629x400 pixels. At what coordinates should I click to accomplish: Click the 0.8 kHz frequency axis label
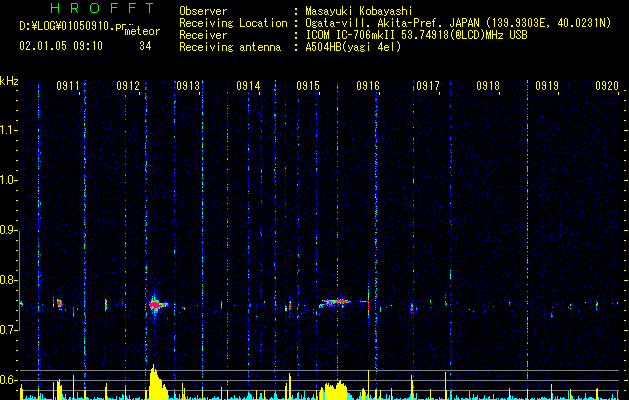(8, 280)
